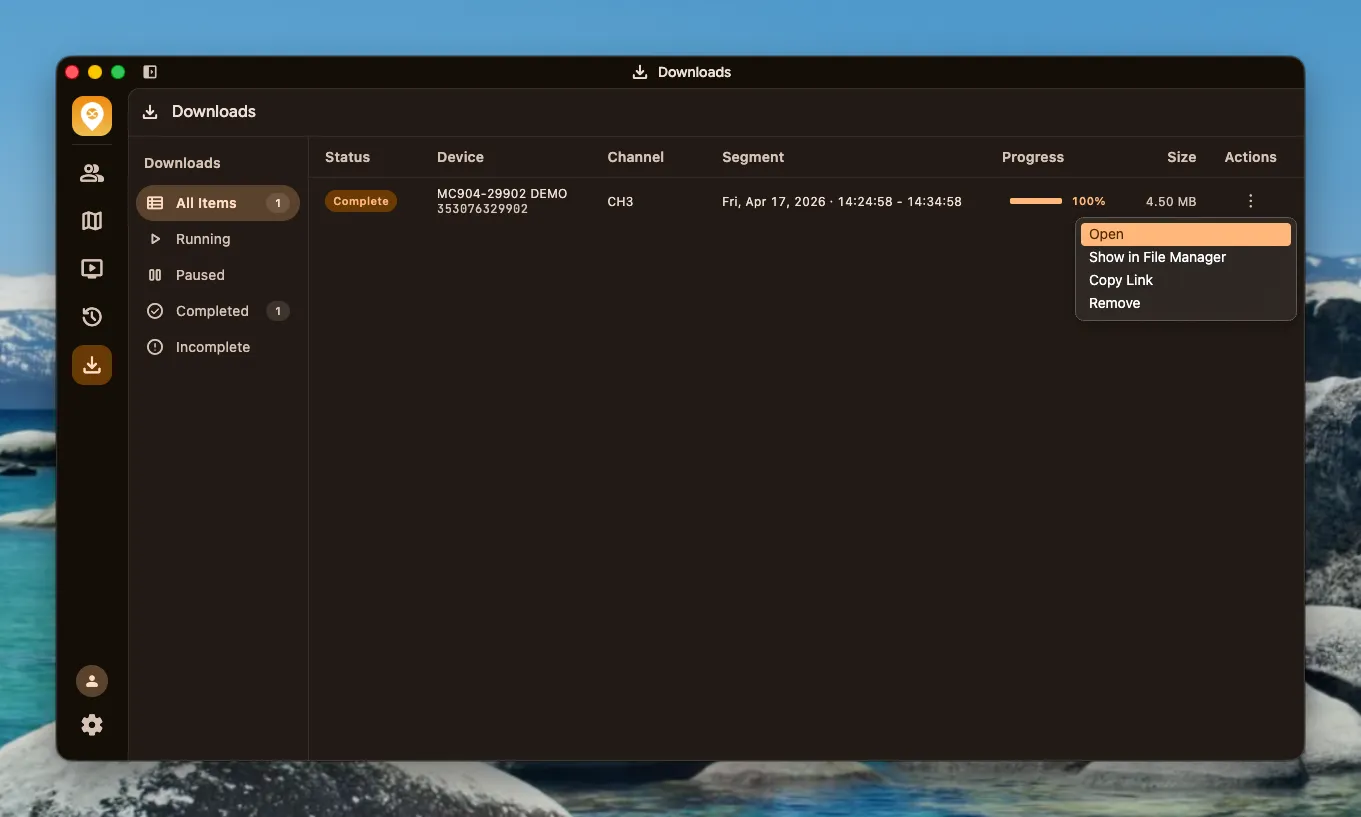Click the Progress column header
1361x817 pixels.
coord(1033,157)
